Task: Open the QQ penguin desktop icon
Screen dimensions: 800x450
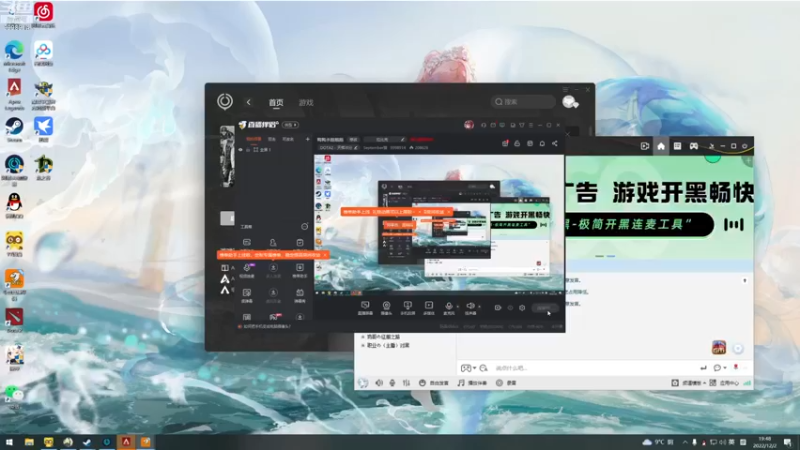Action: [x=14, y=206]
